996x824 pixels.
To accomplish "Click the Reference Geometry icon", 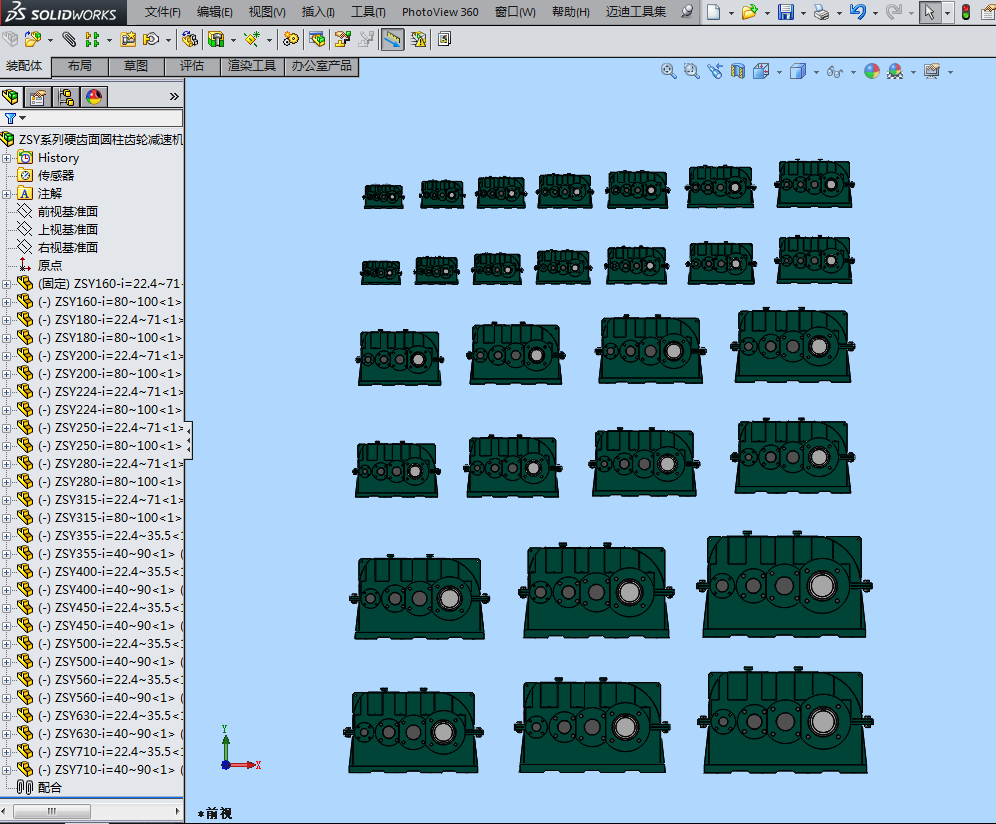I will (252, 39).
